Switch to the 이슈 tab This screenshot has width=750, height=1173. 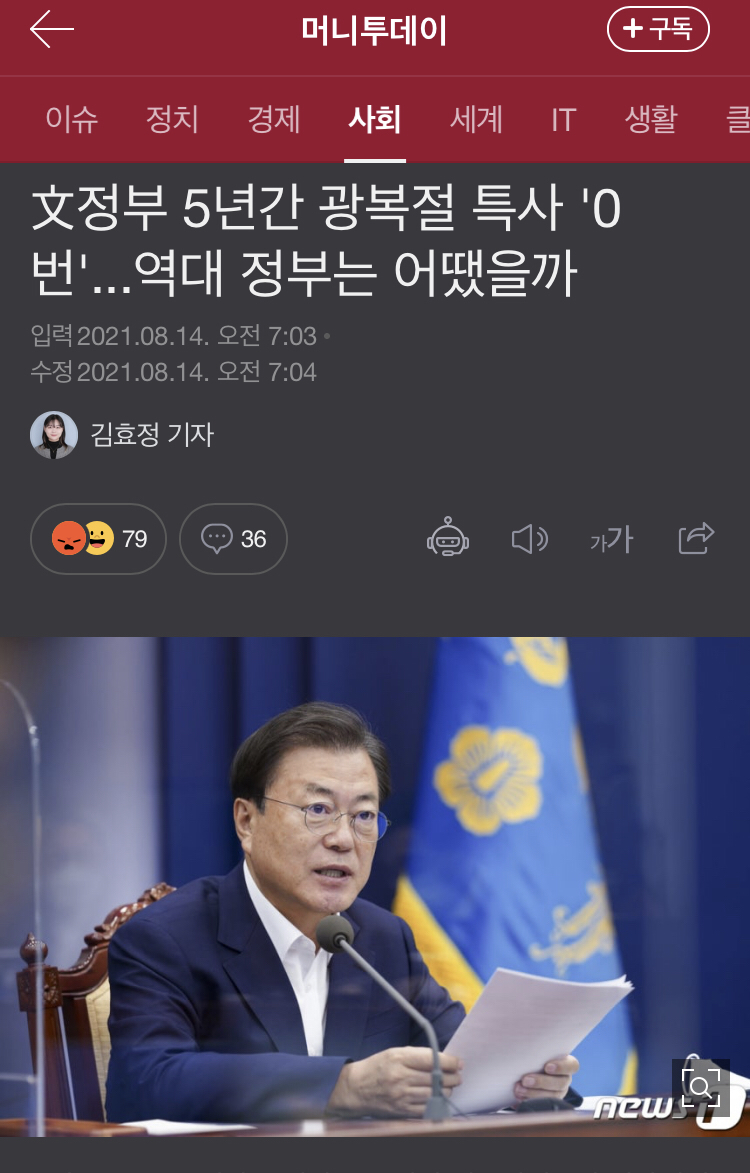click(71, 120)
